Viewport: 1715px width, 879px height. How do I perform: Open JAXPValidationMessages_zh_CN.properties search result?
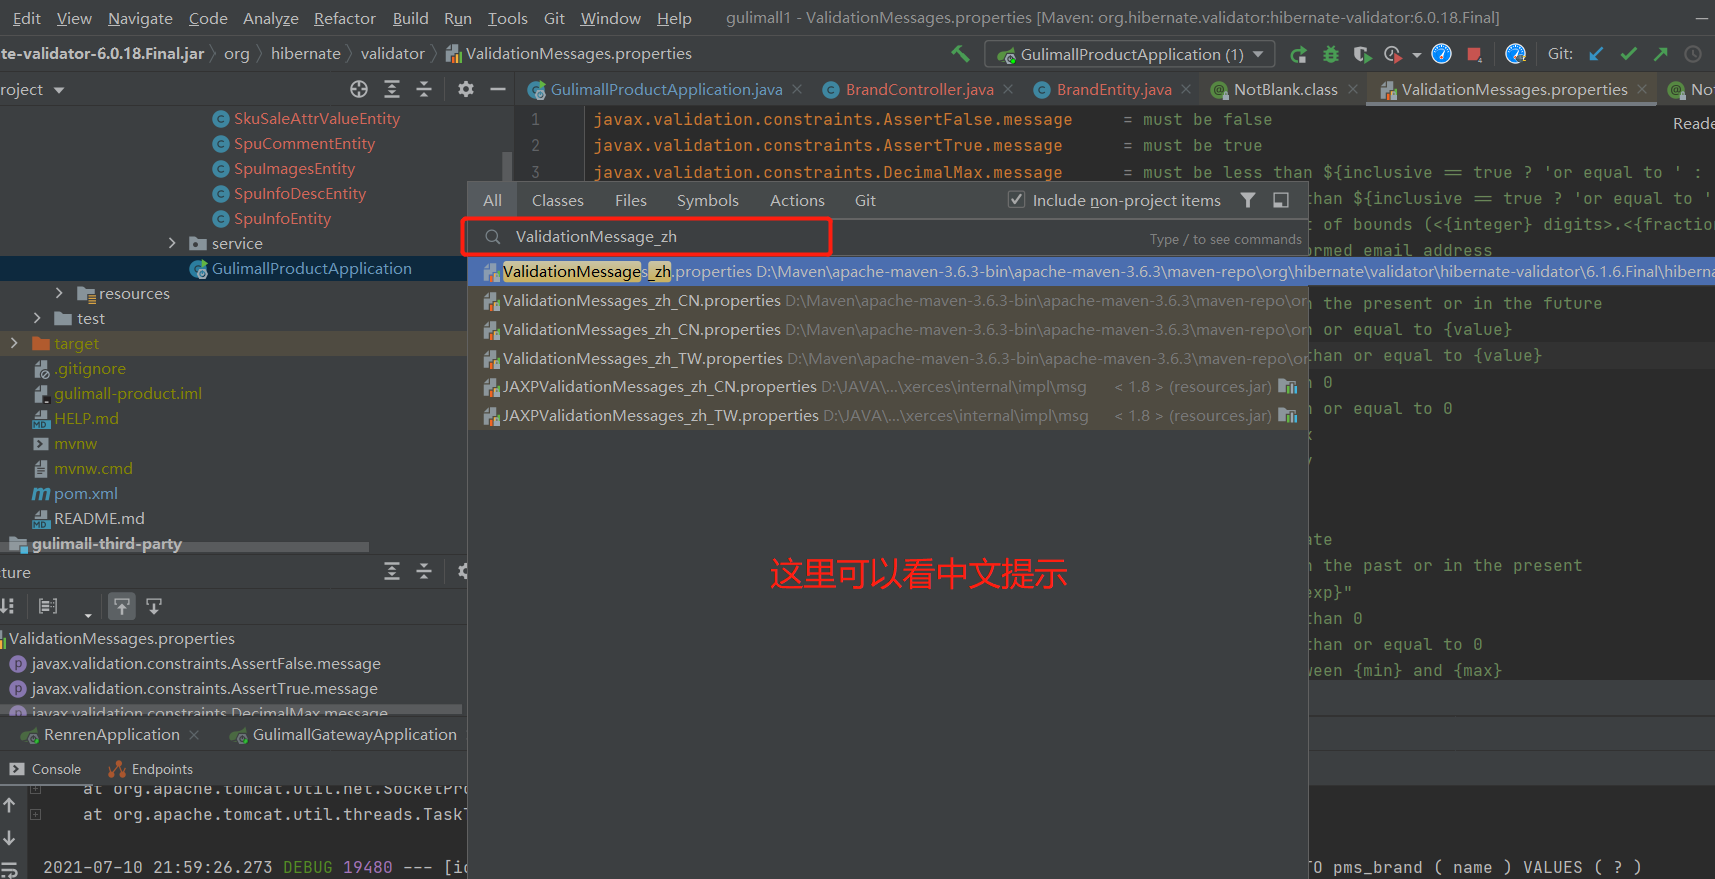coord(888,386)
